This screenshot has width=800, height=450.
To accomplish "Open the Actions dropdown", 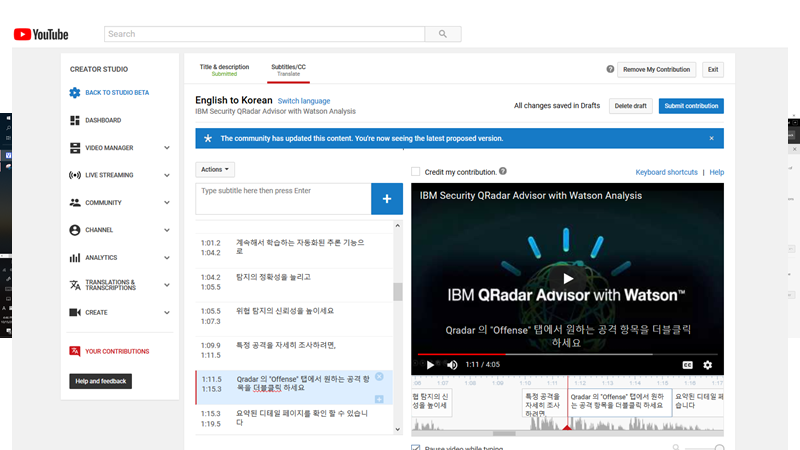I will pyautogui.click(x=215, y=169).
